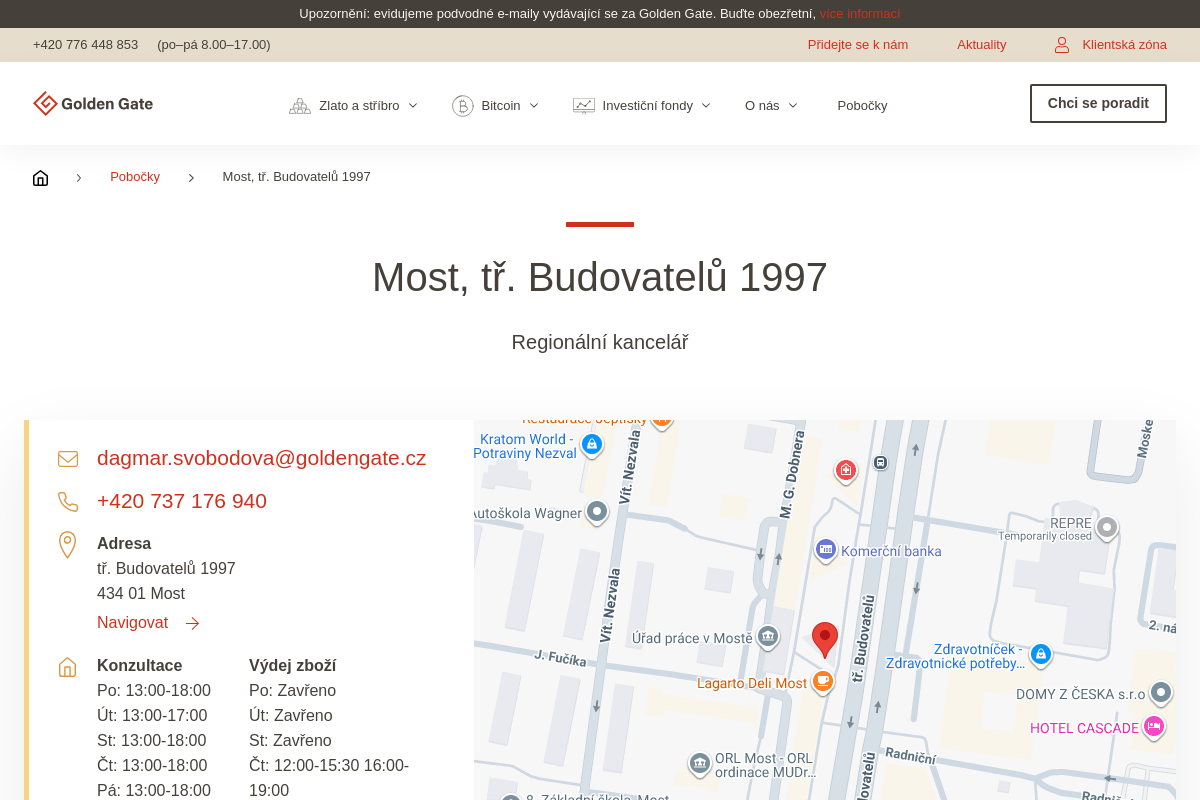Image resolution: width=1200 pixels, height=800 pixels.
Task: Click the home breadcrumb icon
Action: coord(40,178)
